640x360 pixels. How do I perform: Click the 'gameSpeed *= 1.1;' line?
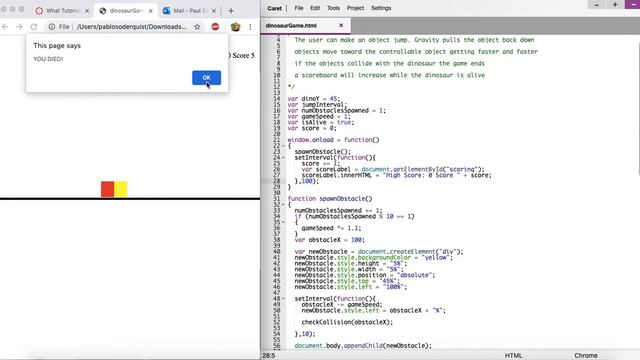click(331, 228)
